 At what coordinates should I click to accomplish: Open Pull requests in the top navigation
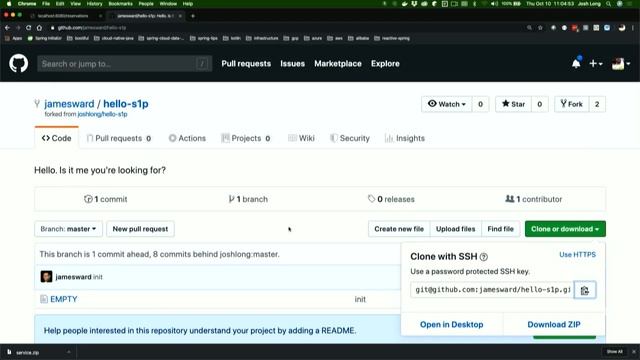pyautogui.click(x=246, y=64)
